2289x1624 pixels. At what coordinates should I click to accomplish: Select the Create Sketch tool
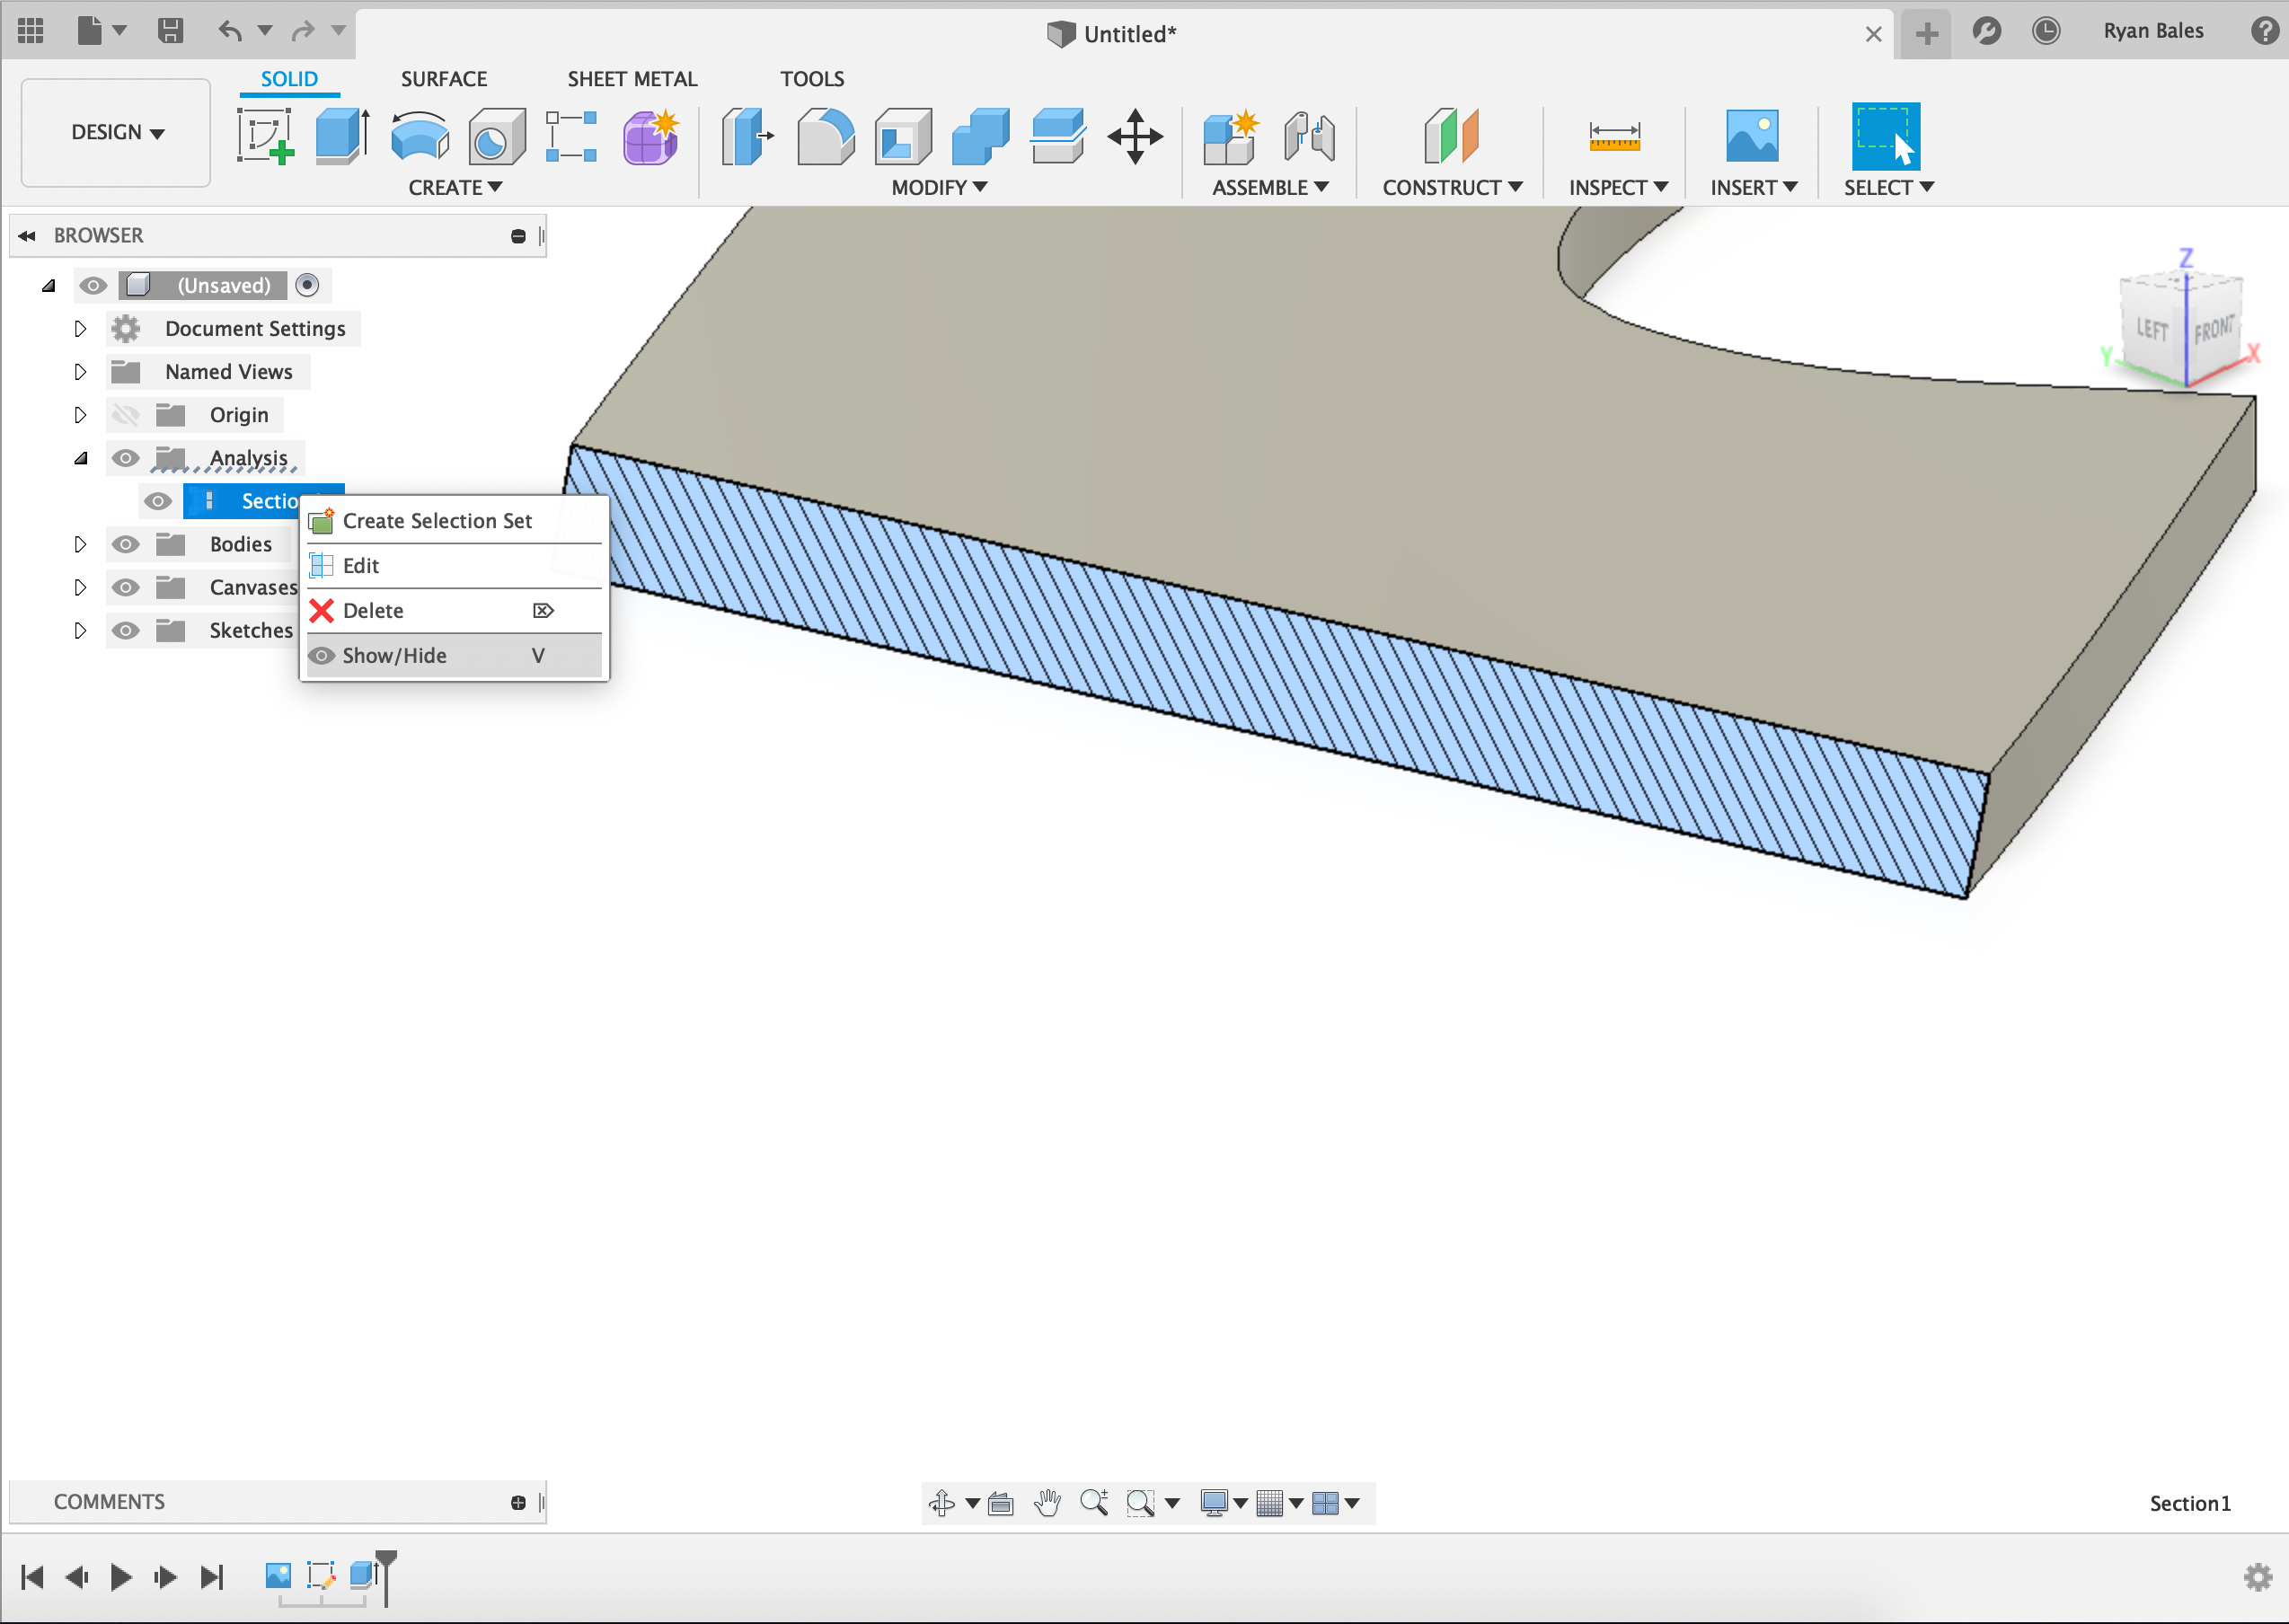[x=265, y=136]
